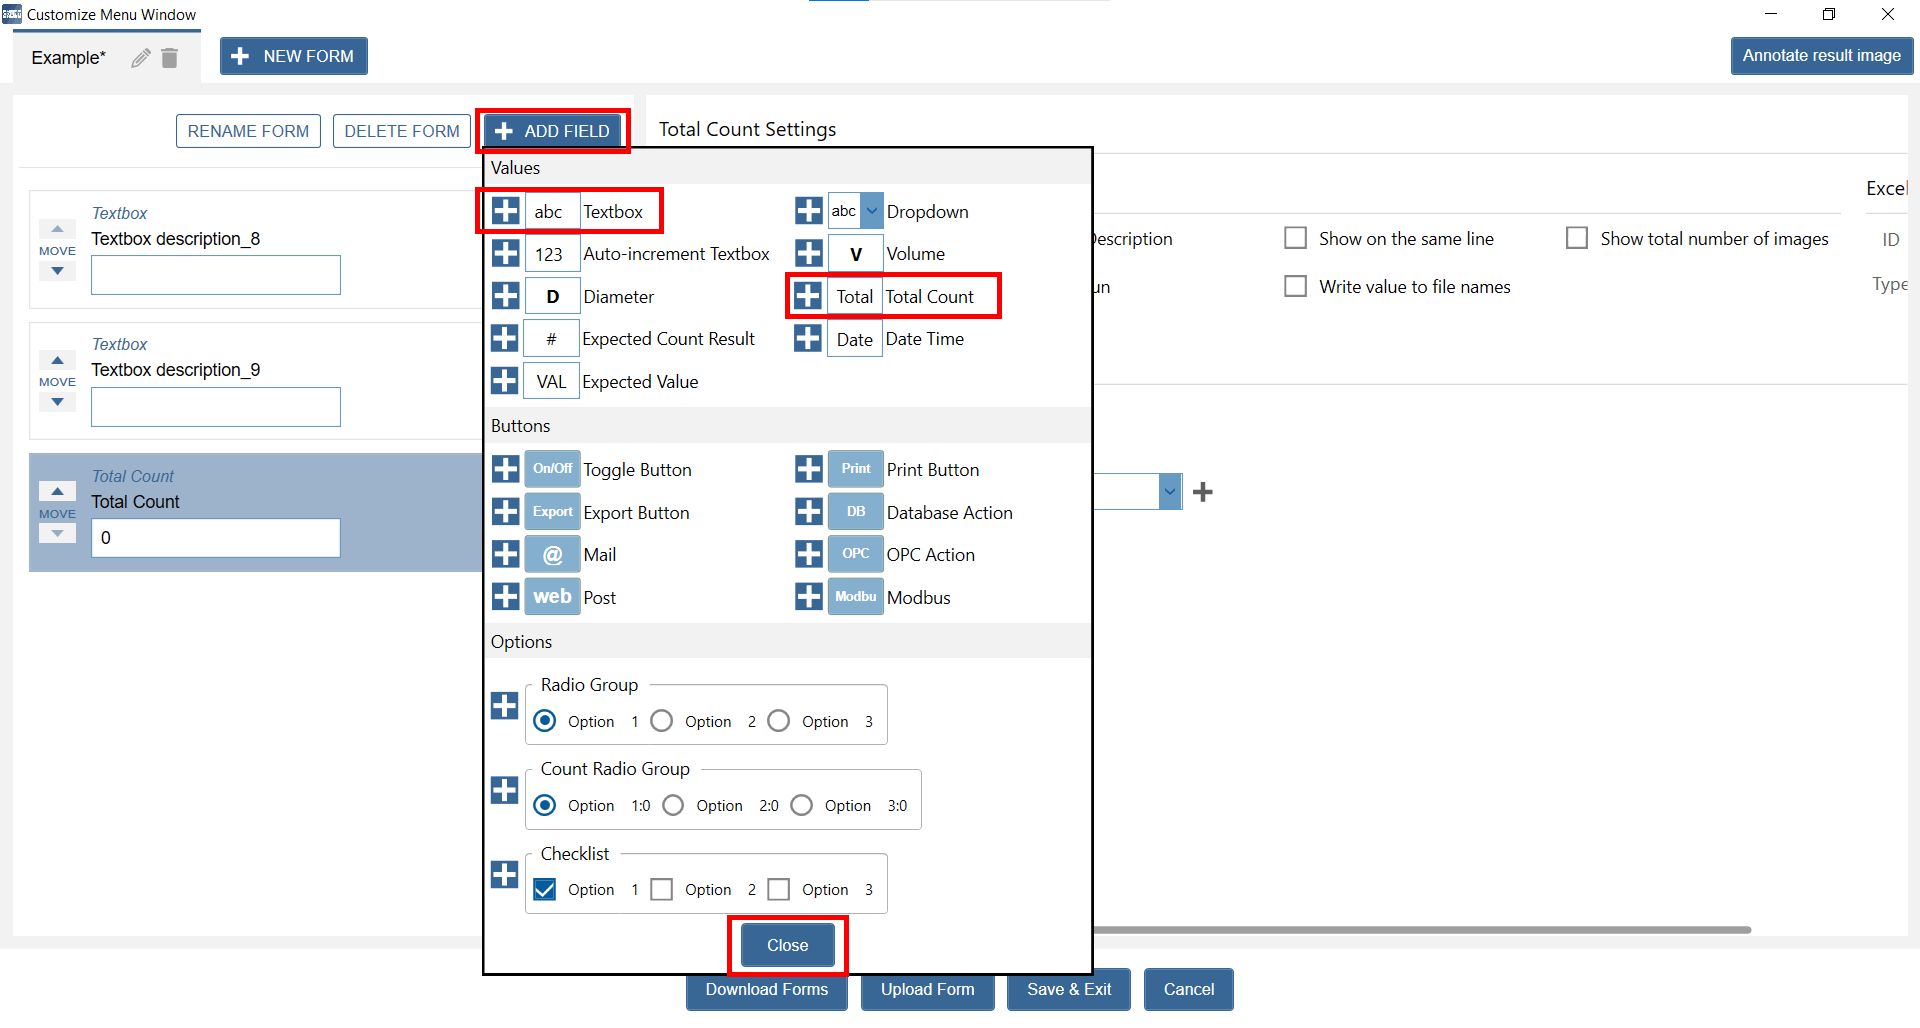Add the Checklist option group plus icon
The image size is (1920, 1028).
tap(505, 874)
